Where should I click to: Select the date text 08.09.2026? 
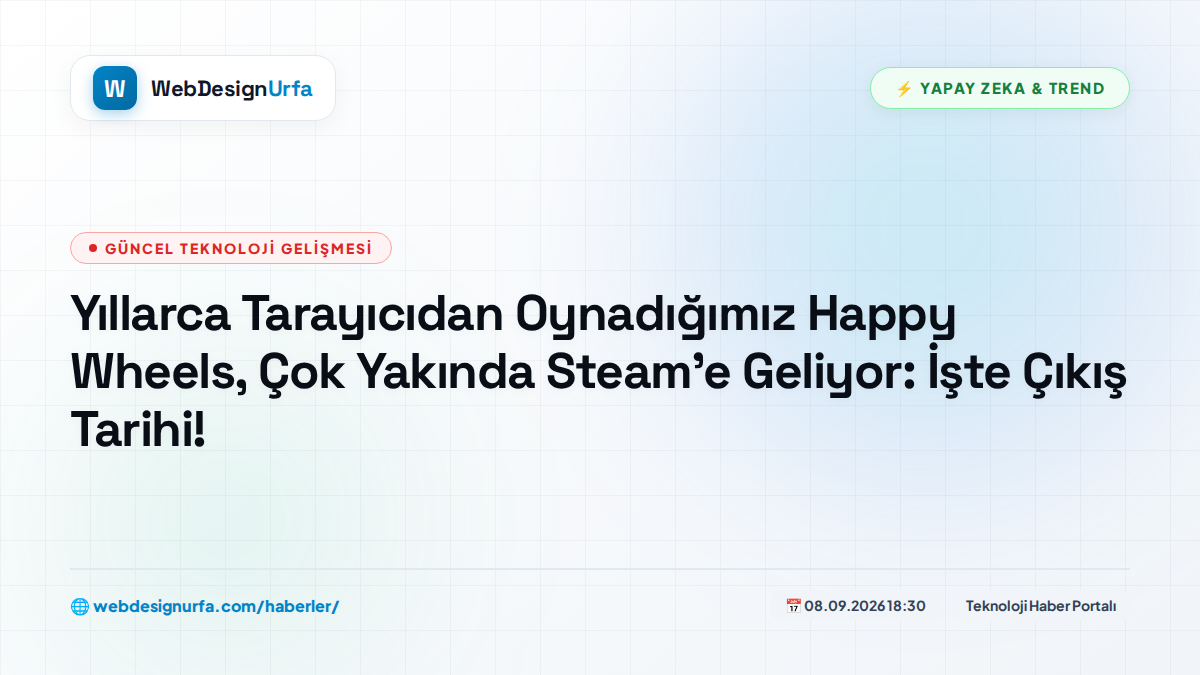click(846, 606)
